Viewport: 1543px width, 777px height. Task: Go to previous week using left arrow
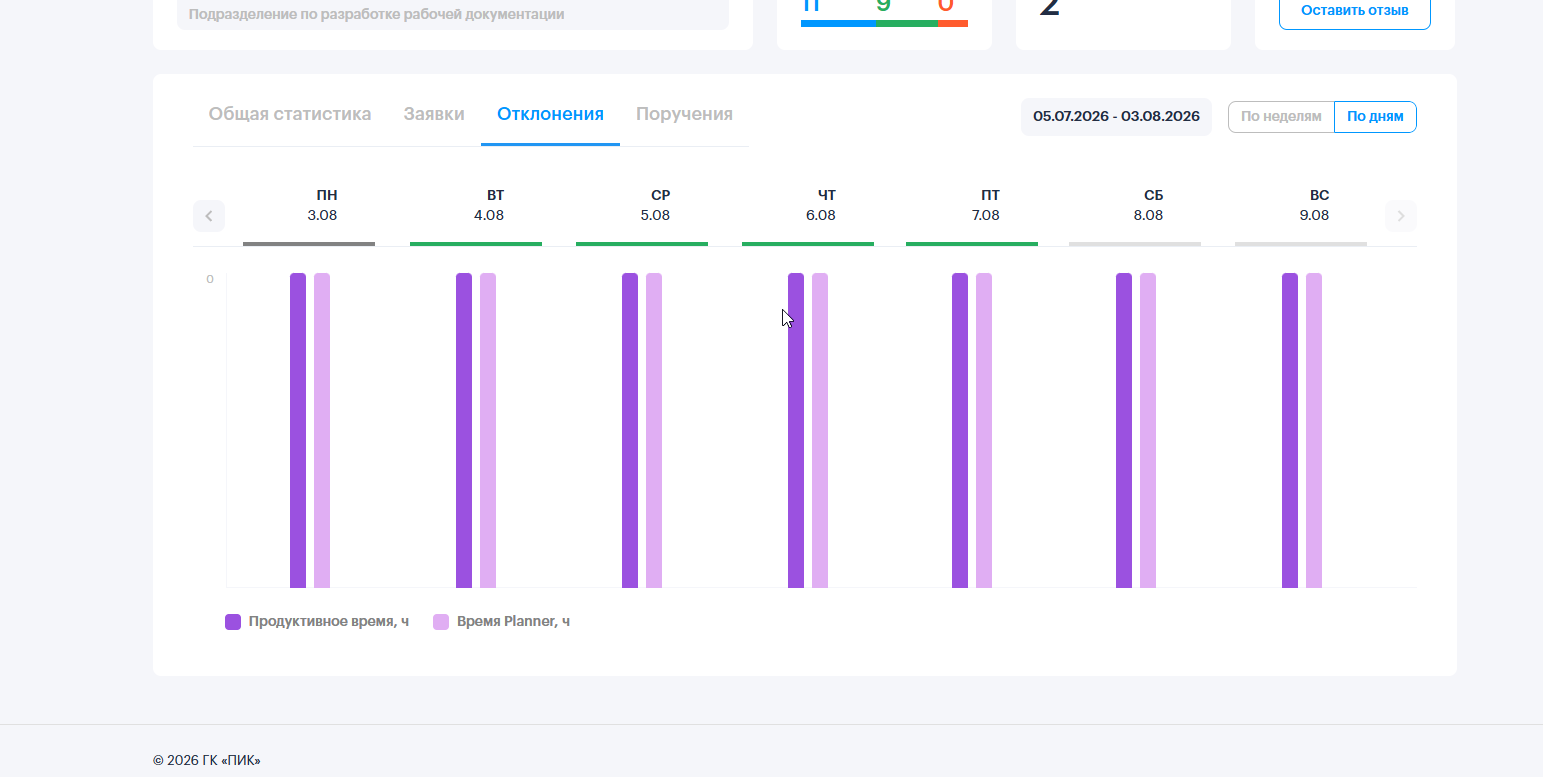[209, 216]
